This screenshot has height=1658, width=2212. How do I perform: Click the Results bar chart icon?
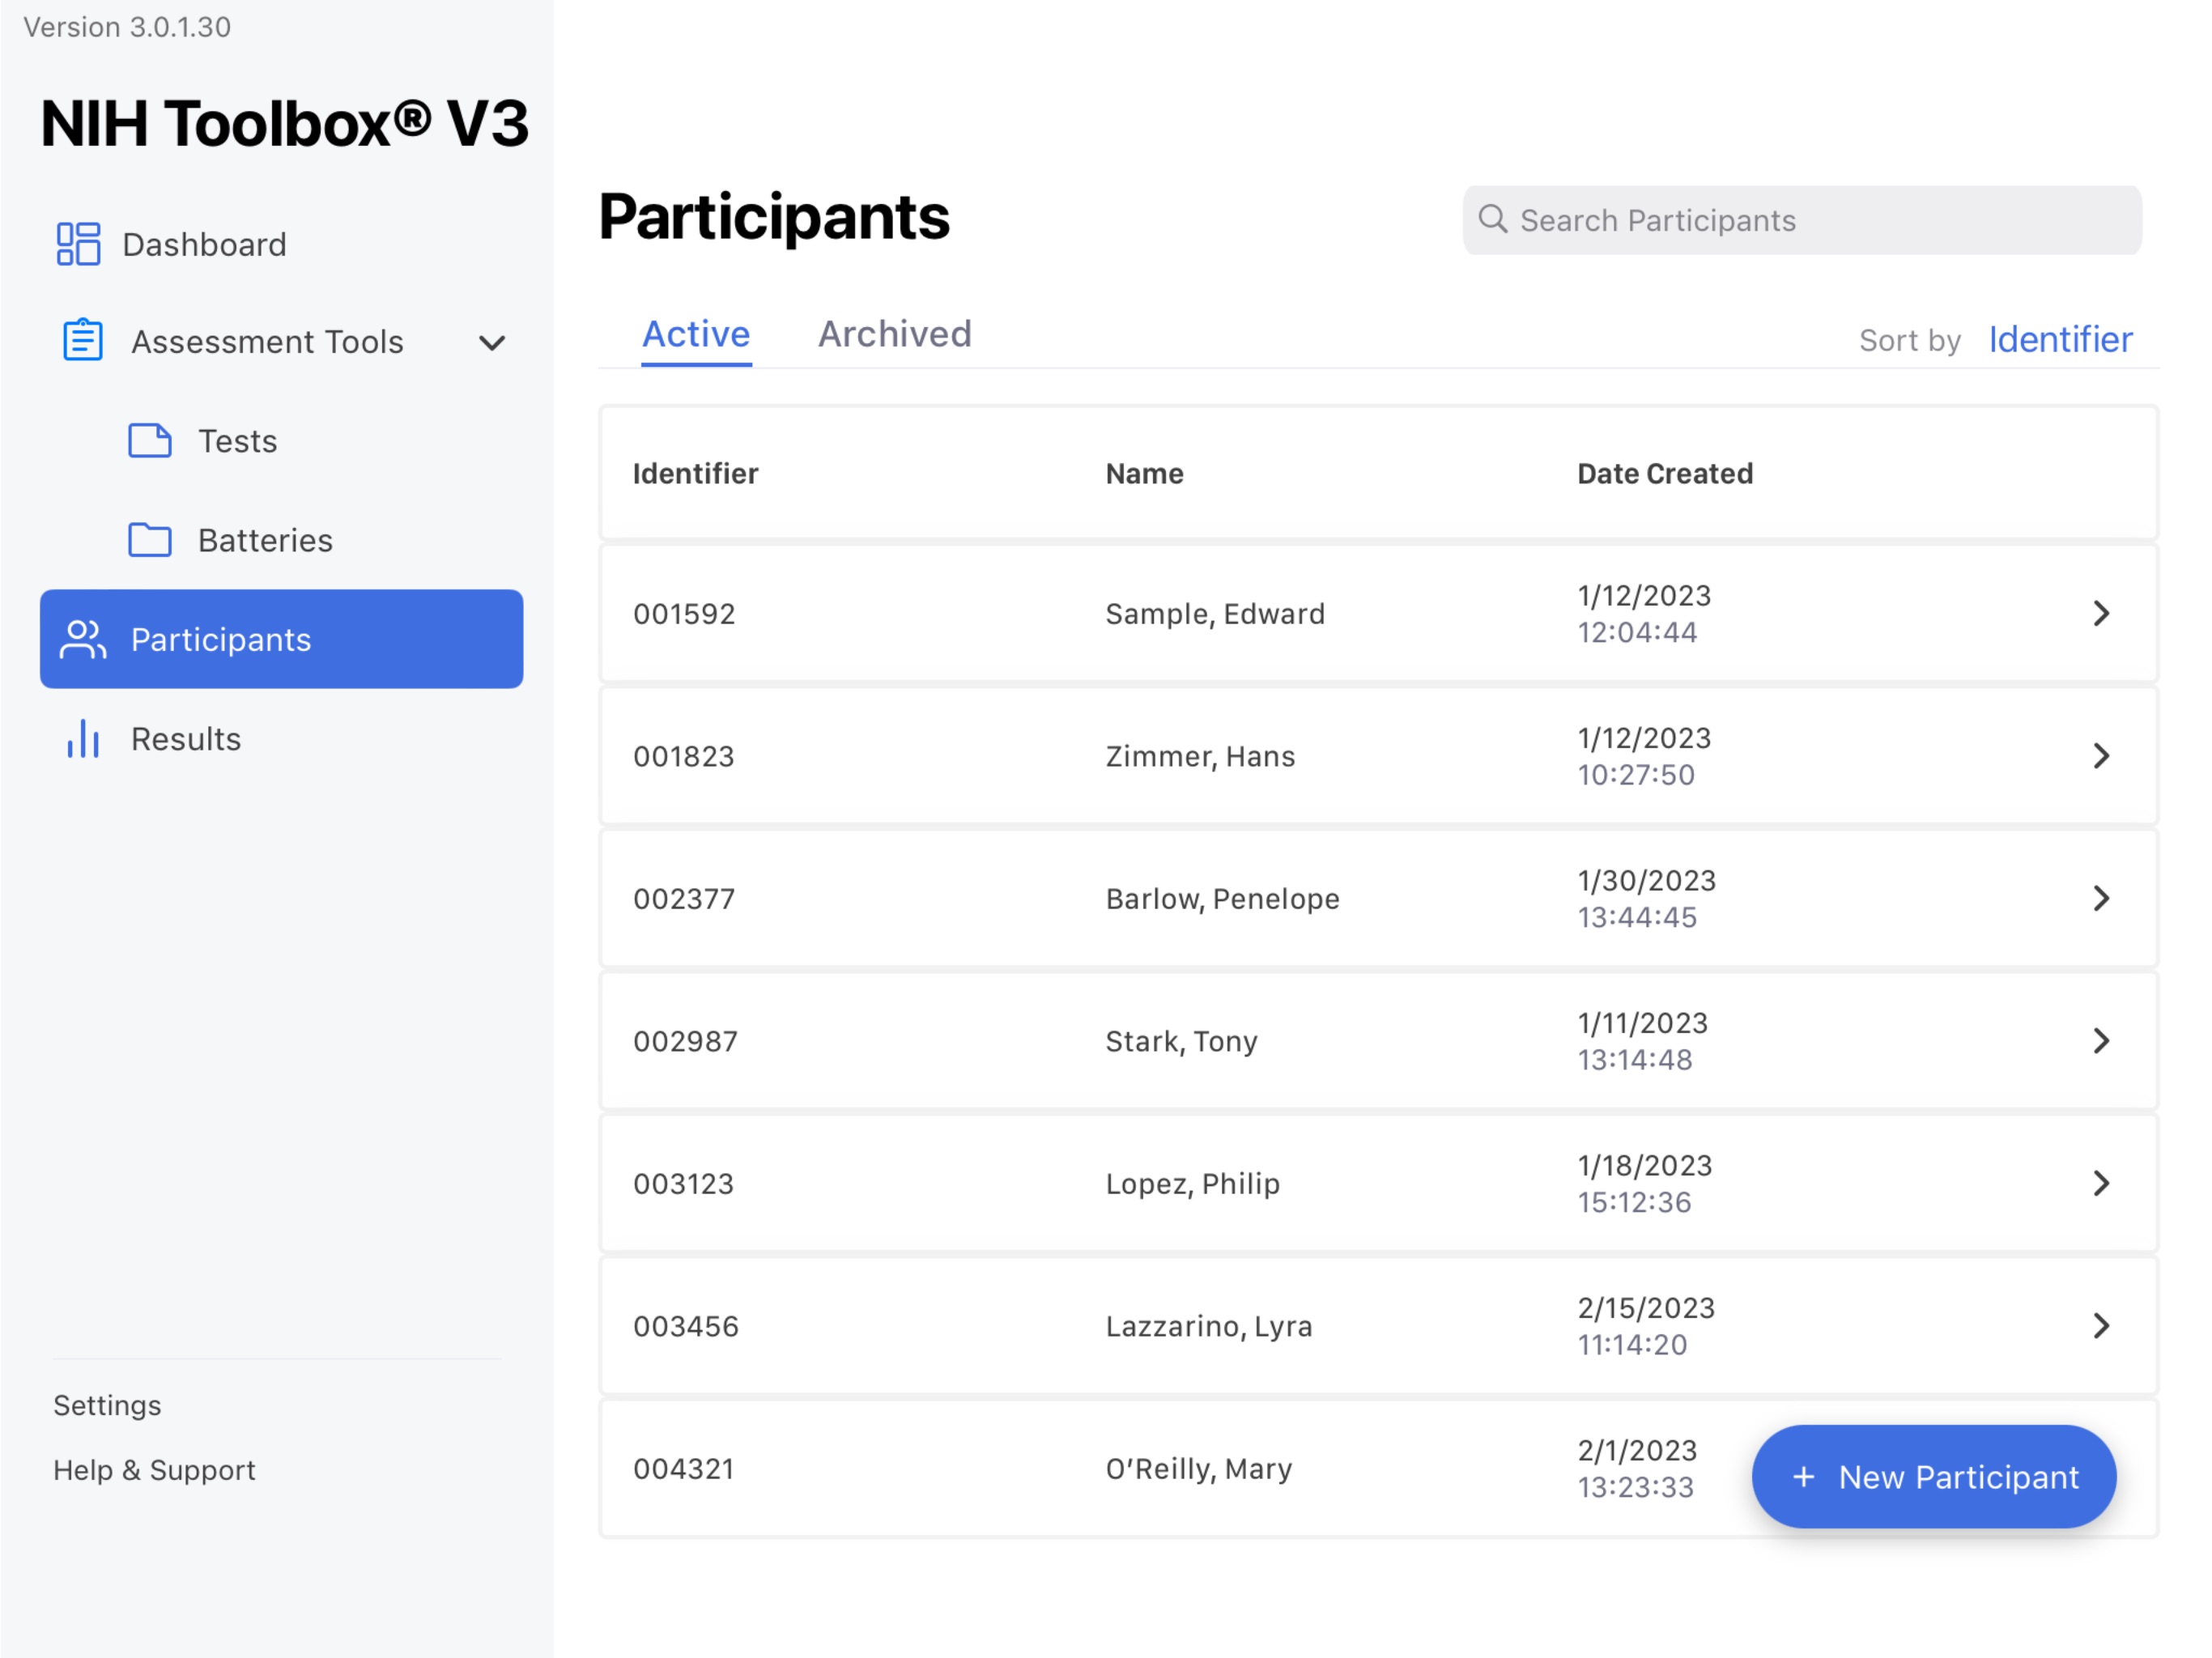[82, 737]
